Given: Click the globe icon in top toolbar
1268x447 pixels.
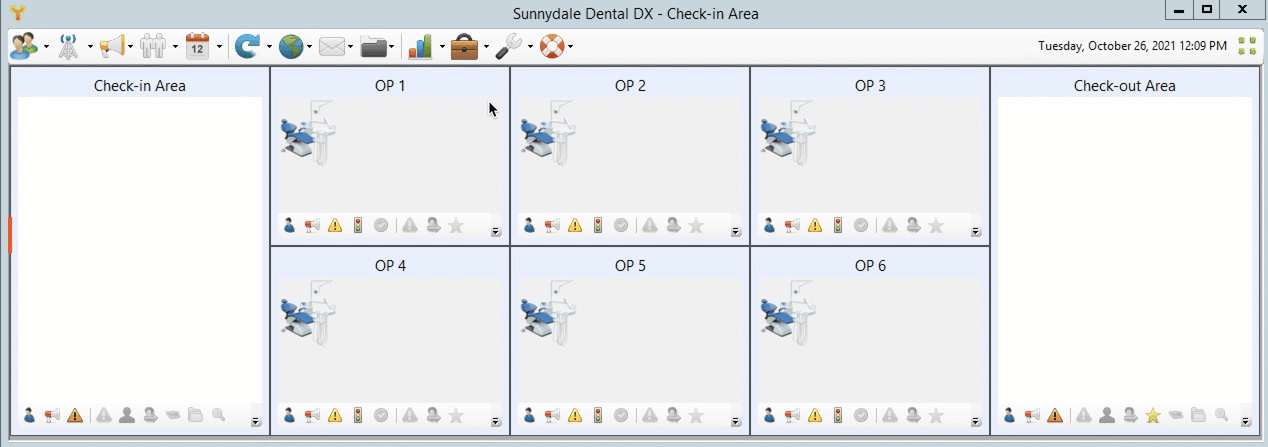Looking at the screenshot, I should pyautogui.click(x=291, y=46).
